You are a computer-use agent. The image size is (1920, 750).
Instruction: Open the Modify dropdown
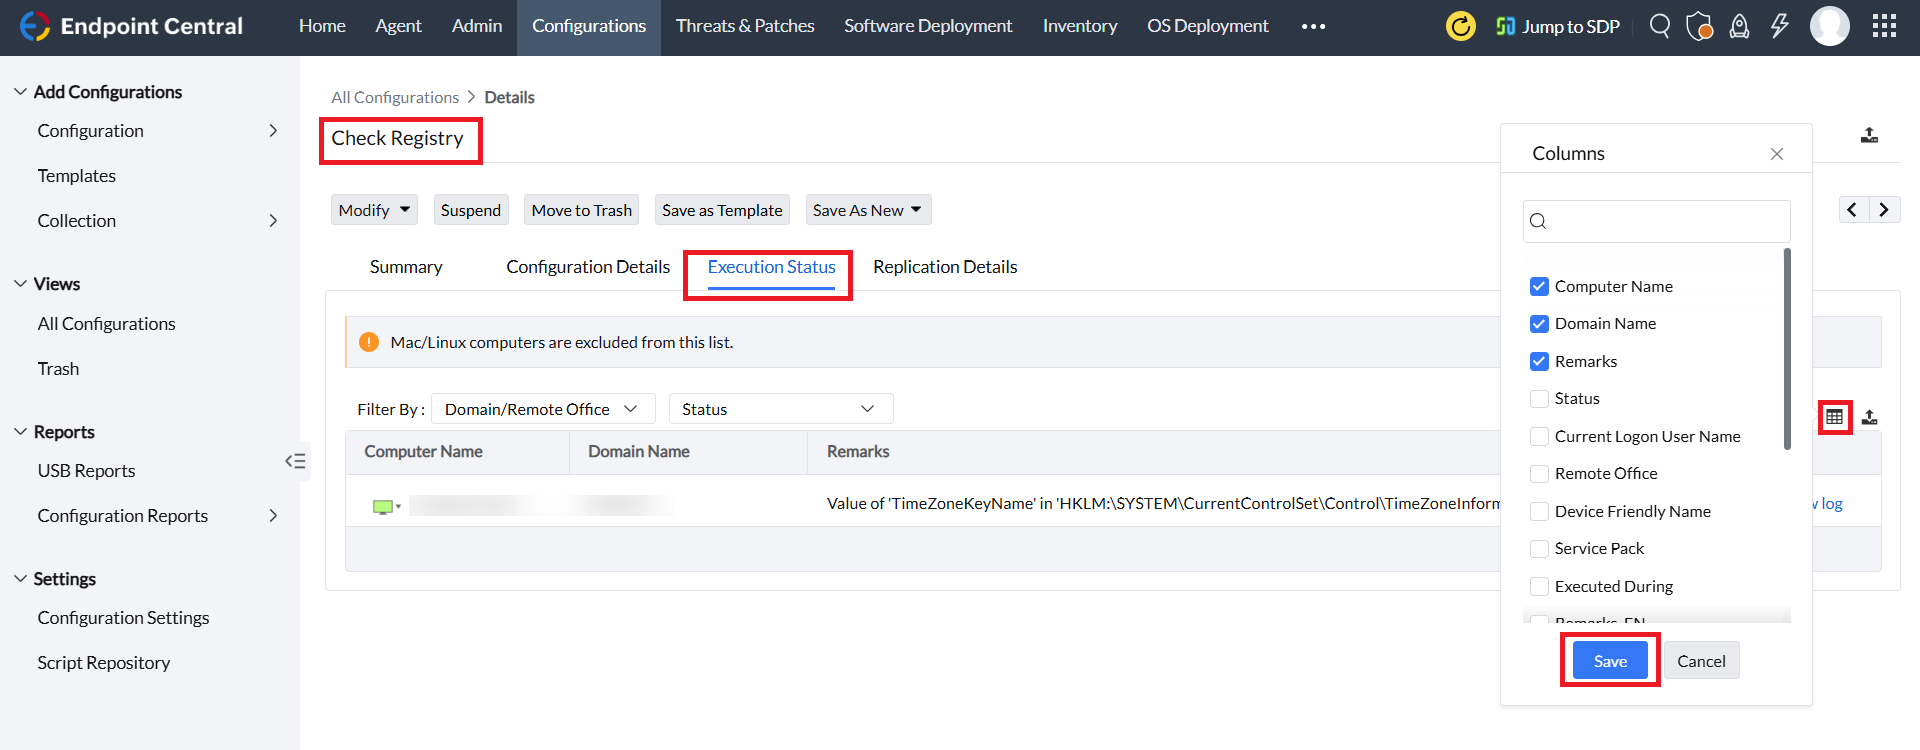click(374, 210)
